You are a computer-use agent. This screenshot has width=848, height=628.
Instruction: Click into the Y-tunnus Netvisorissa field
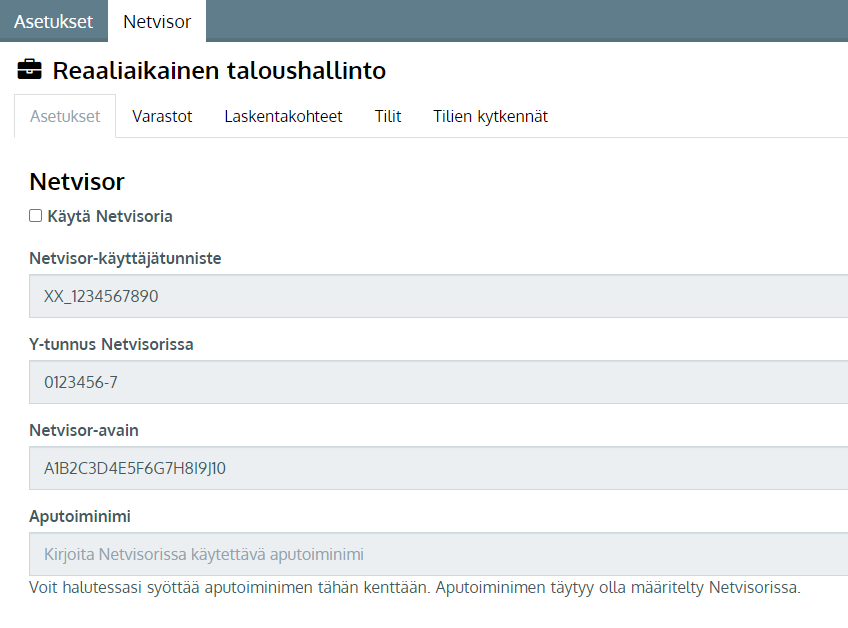pos(439,382)
